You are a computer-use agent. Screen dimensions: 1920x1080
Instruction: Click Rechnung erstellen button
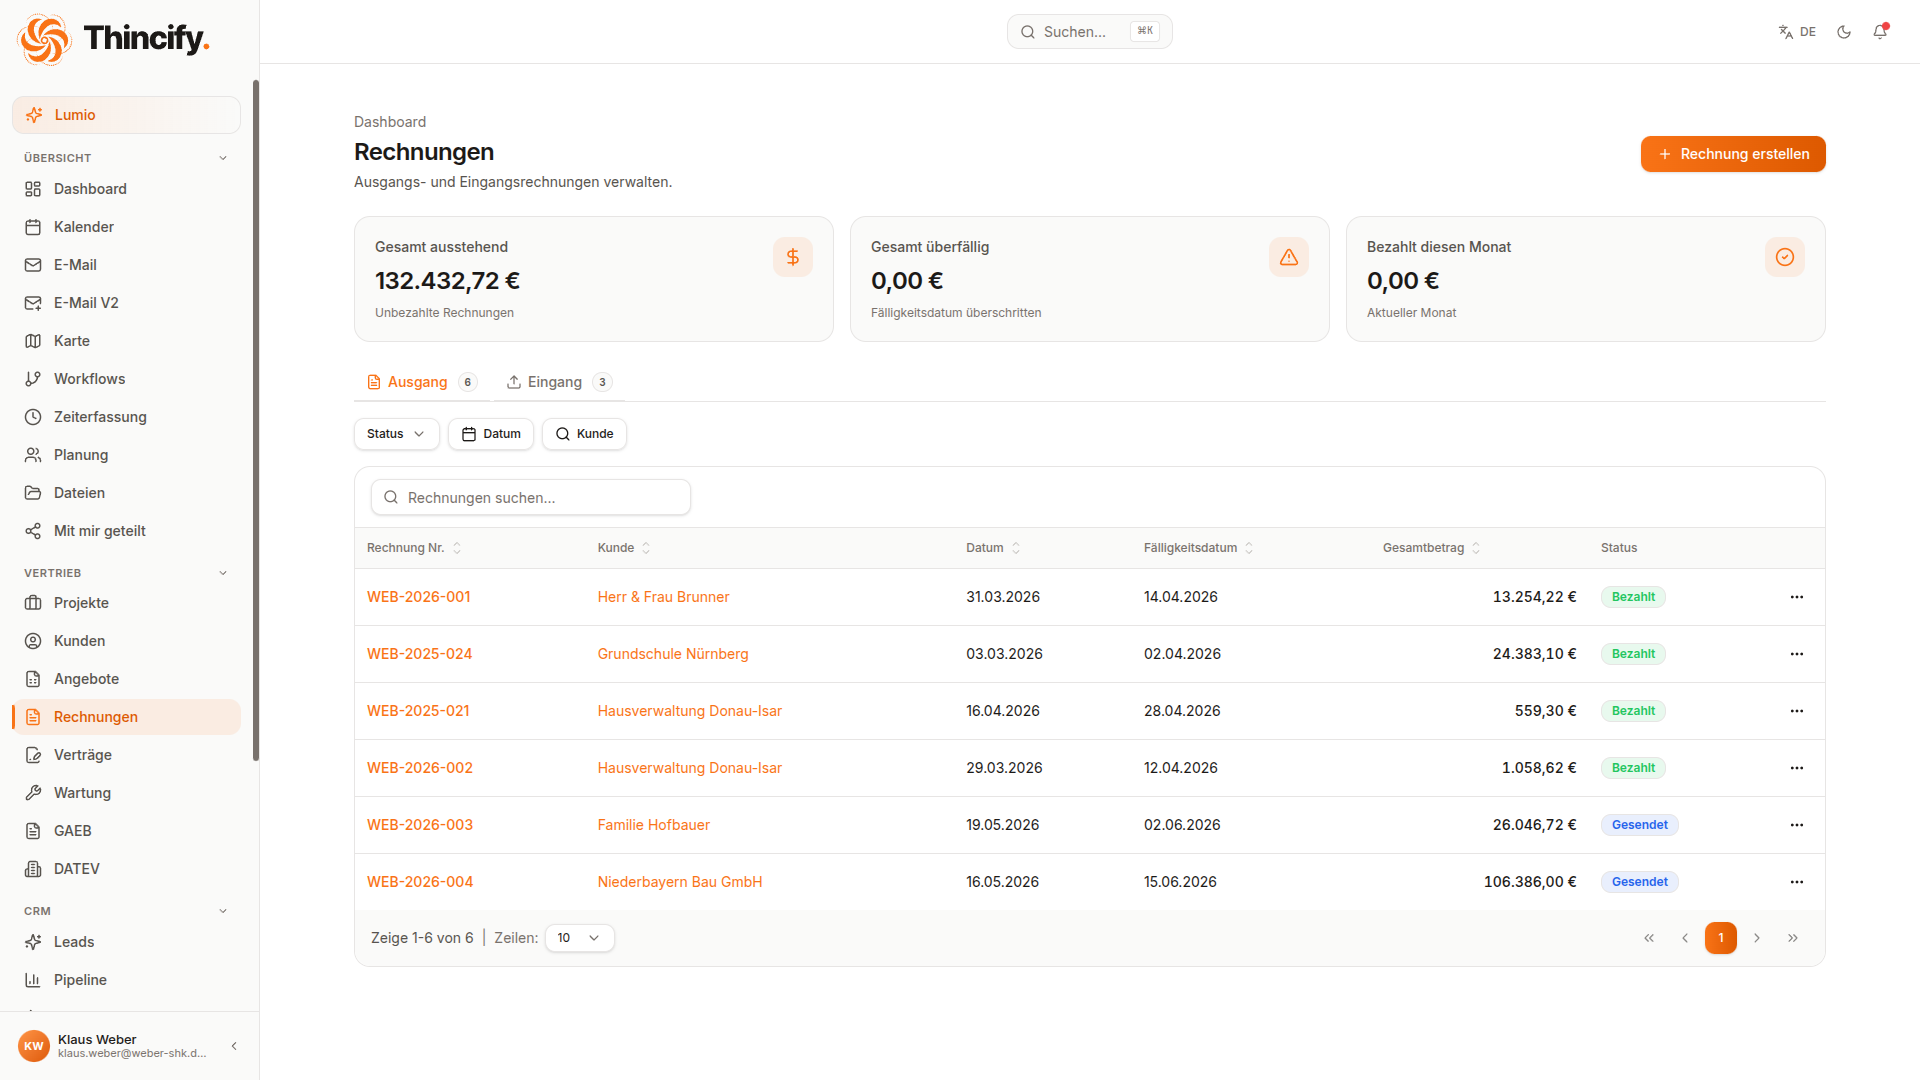click(x=1733, y=154)
